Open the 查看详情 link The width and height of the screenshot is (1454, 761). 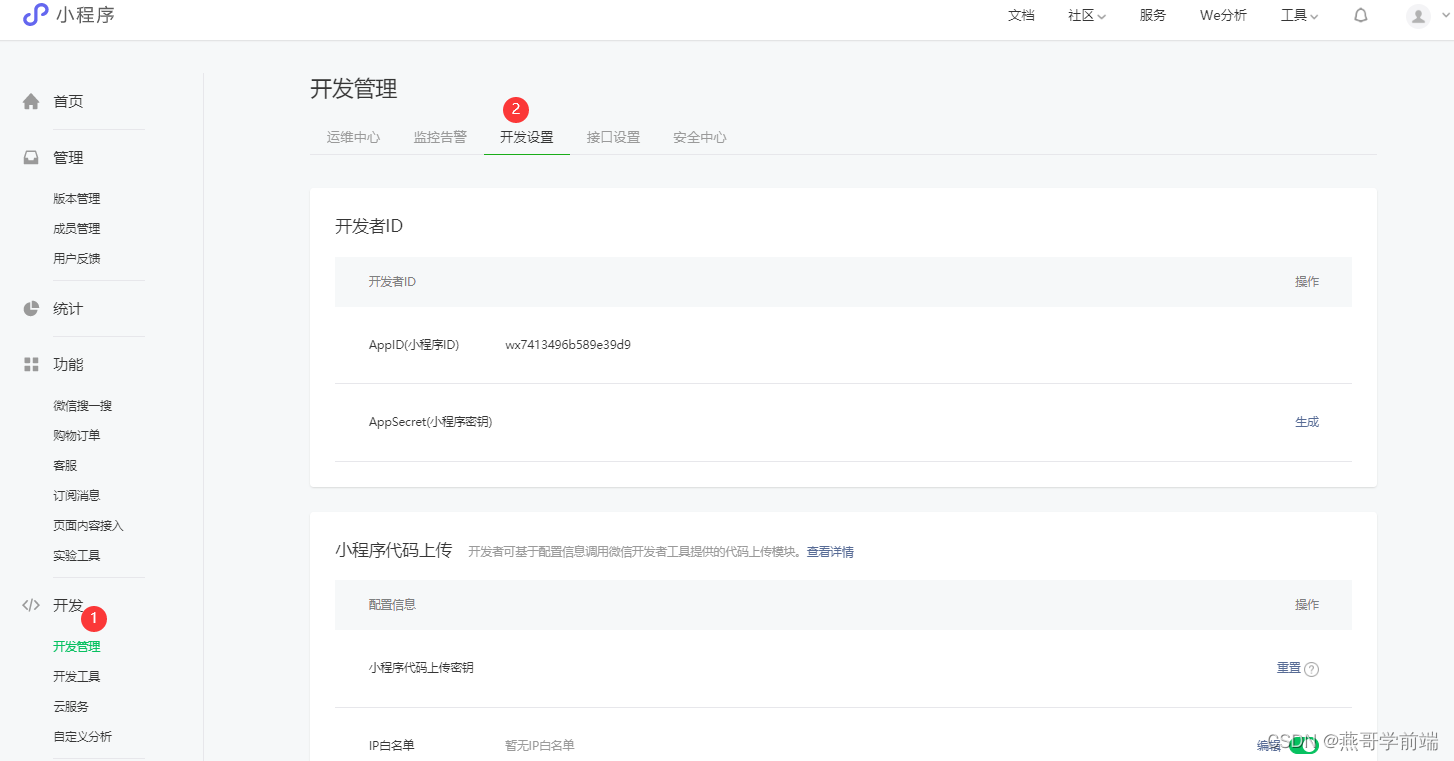click(x=830, y=552)
